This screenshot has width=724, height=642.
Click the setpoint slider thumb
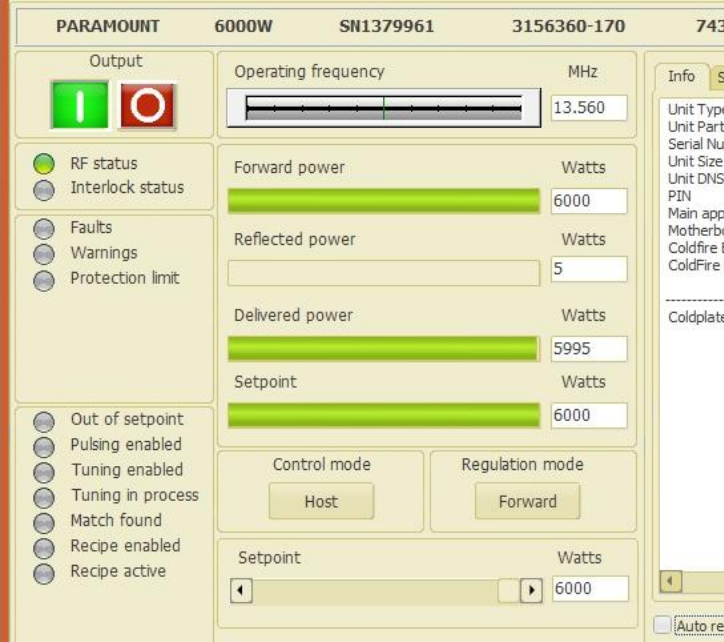509,590
